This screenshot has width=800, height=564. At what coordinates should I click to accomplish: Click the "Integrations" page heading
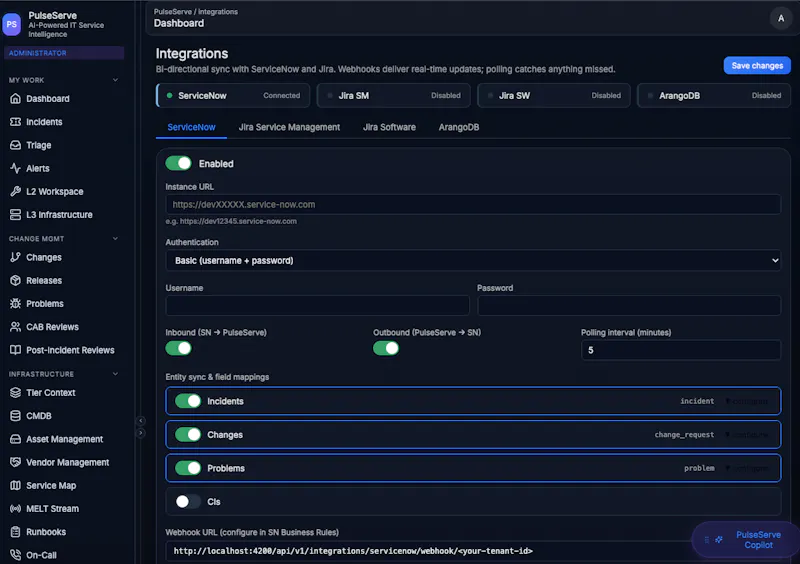click(x=192, y=54)
